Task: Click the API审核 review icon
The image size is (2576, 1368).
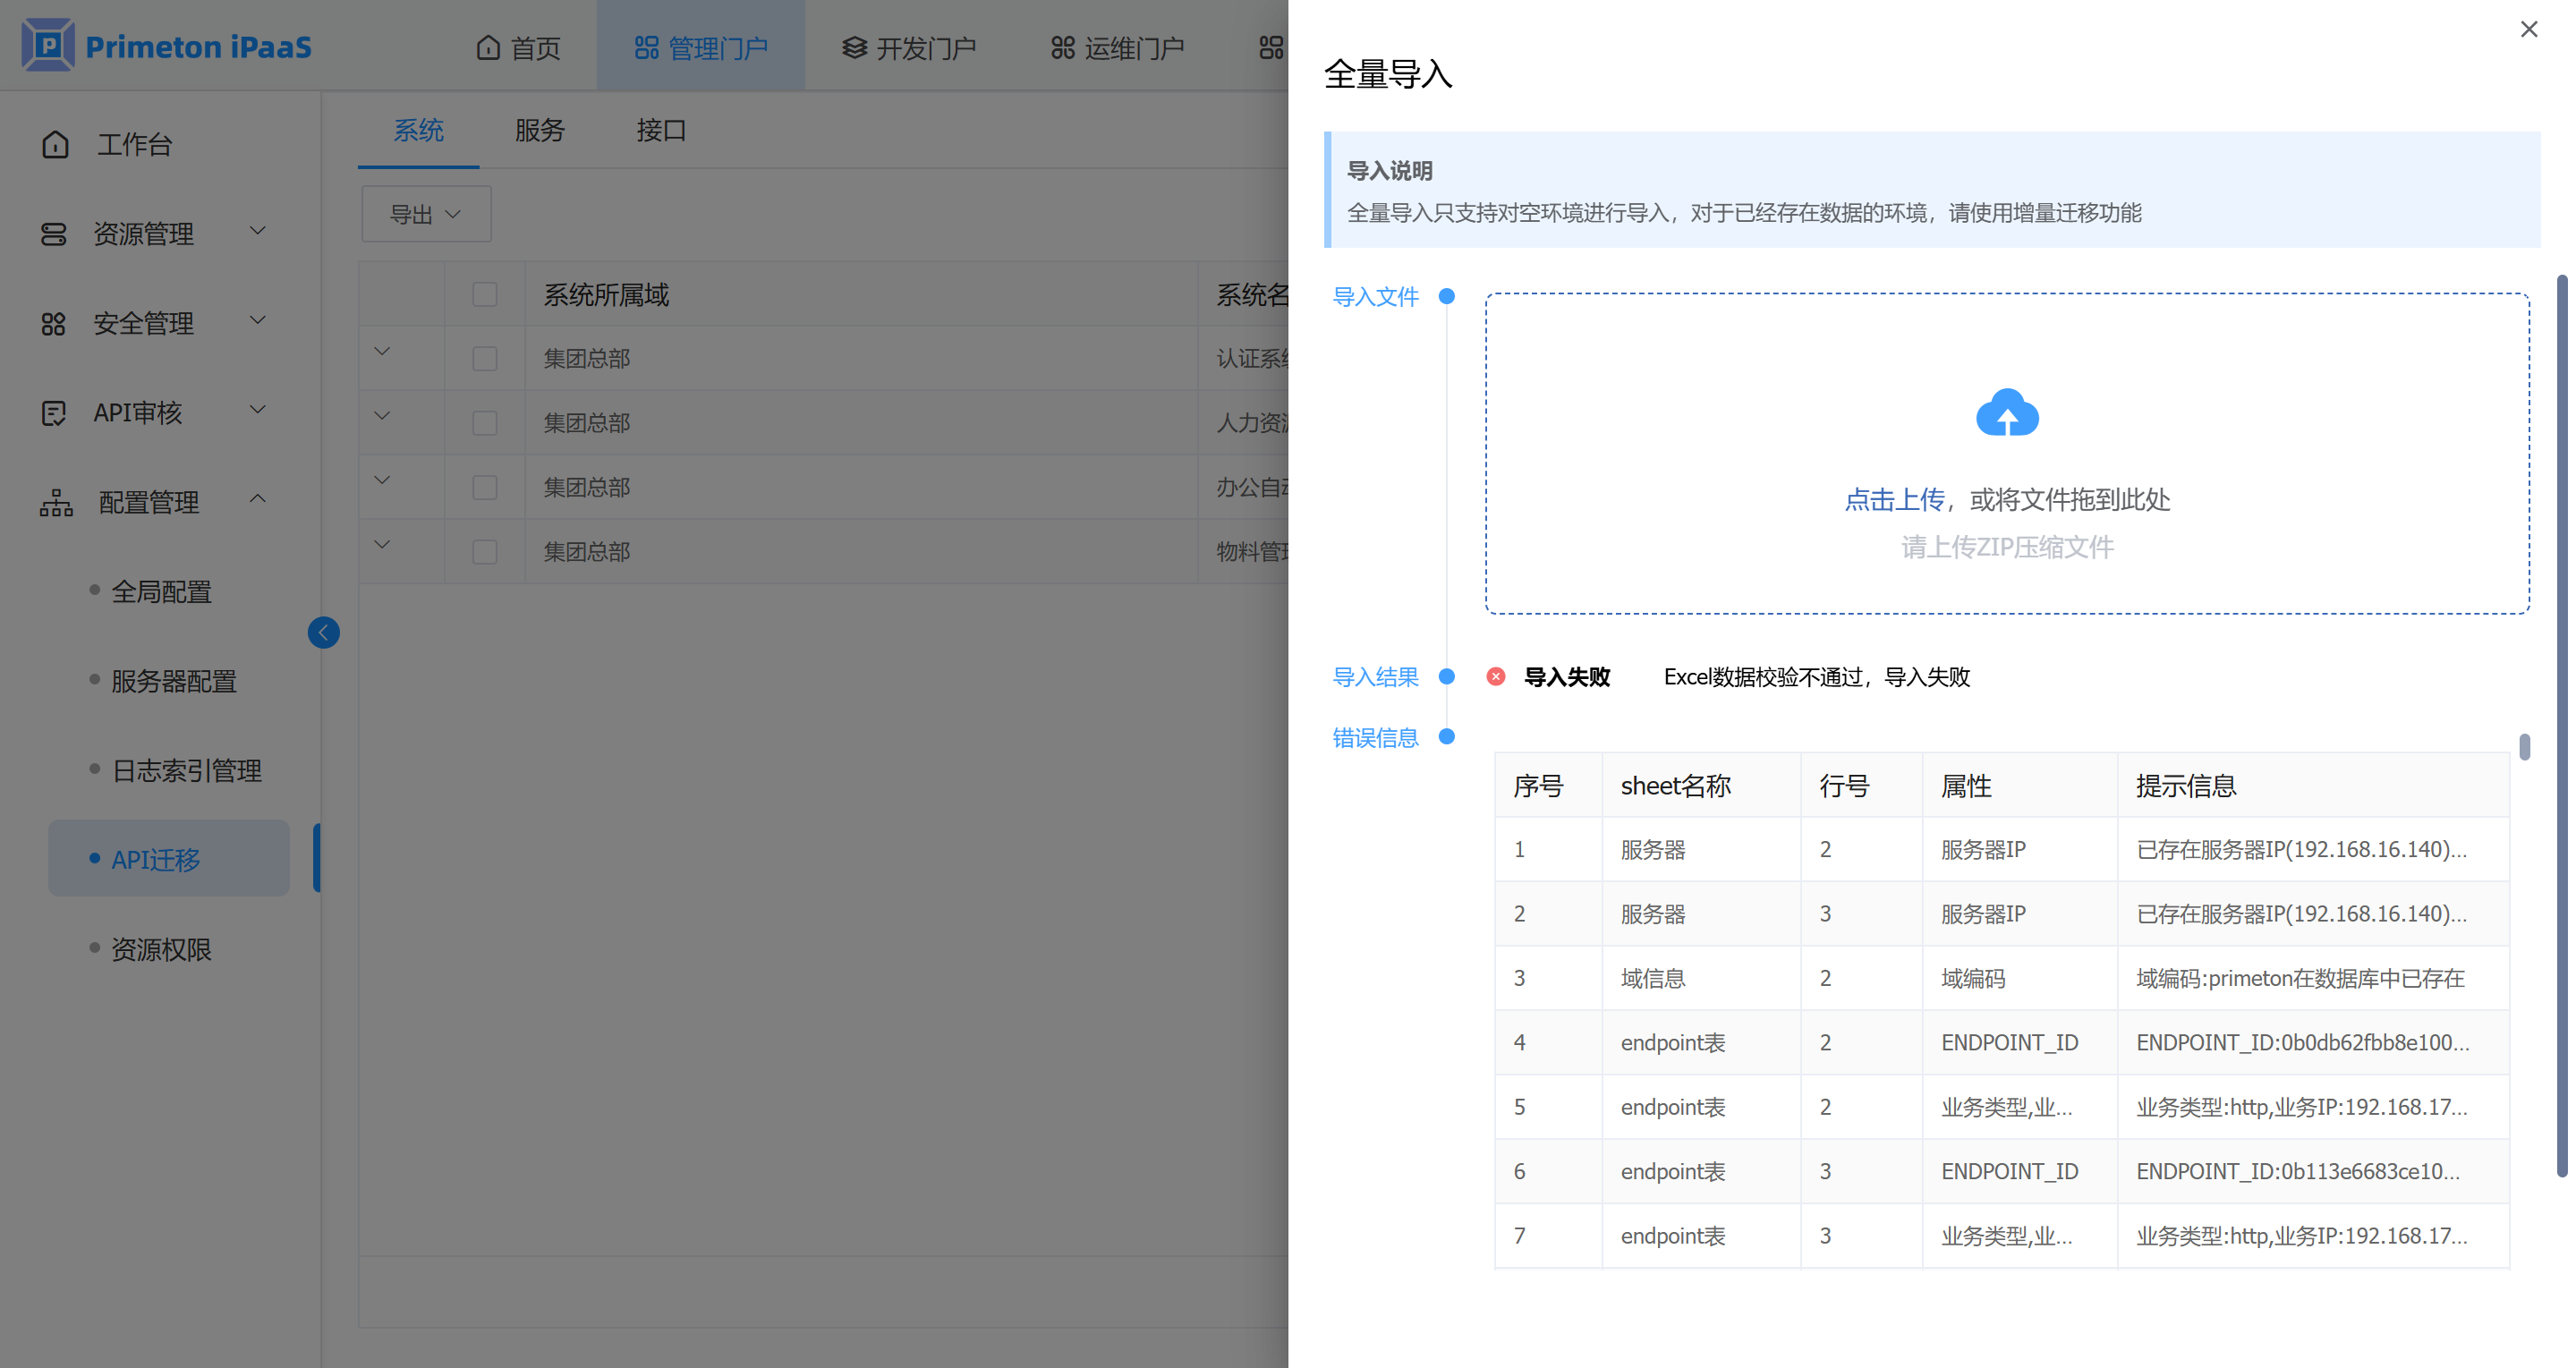Action: 54,413
